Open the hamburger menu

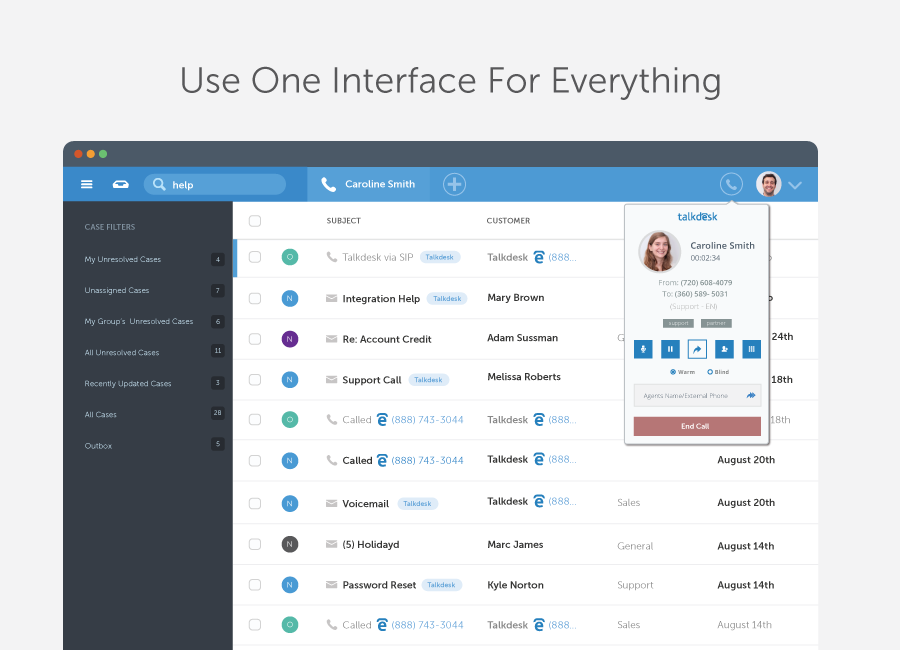[x=87, y=184]
